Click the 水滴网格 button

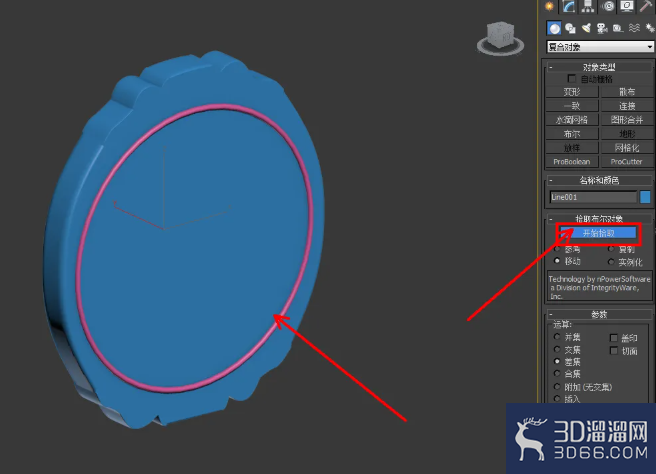(x=572, y=120)
